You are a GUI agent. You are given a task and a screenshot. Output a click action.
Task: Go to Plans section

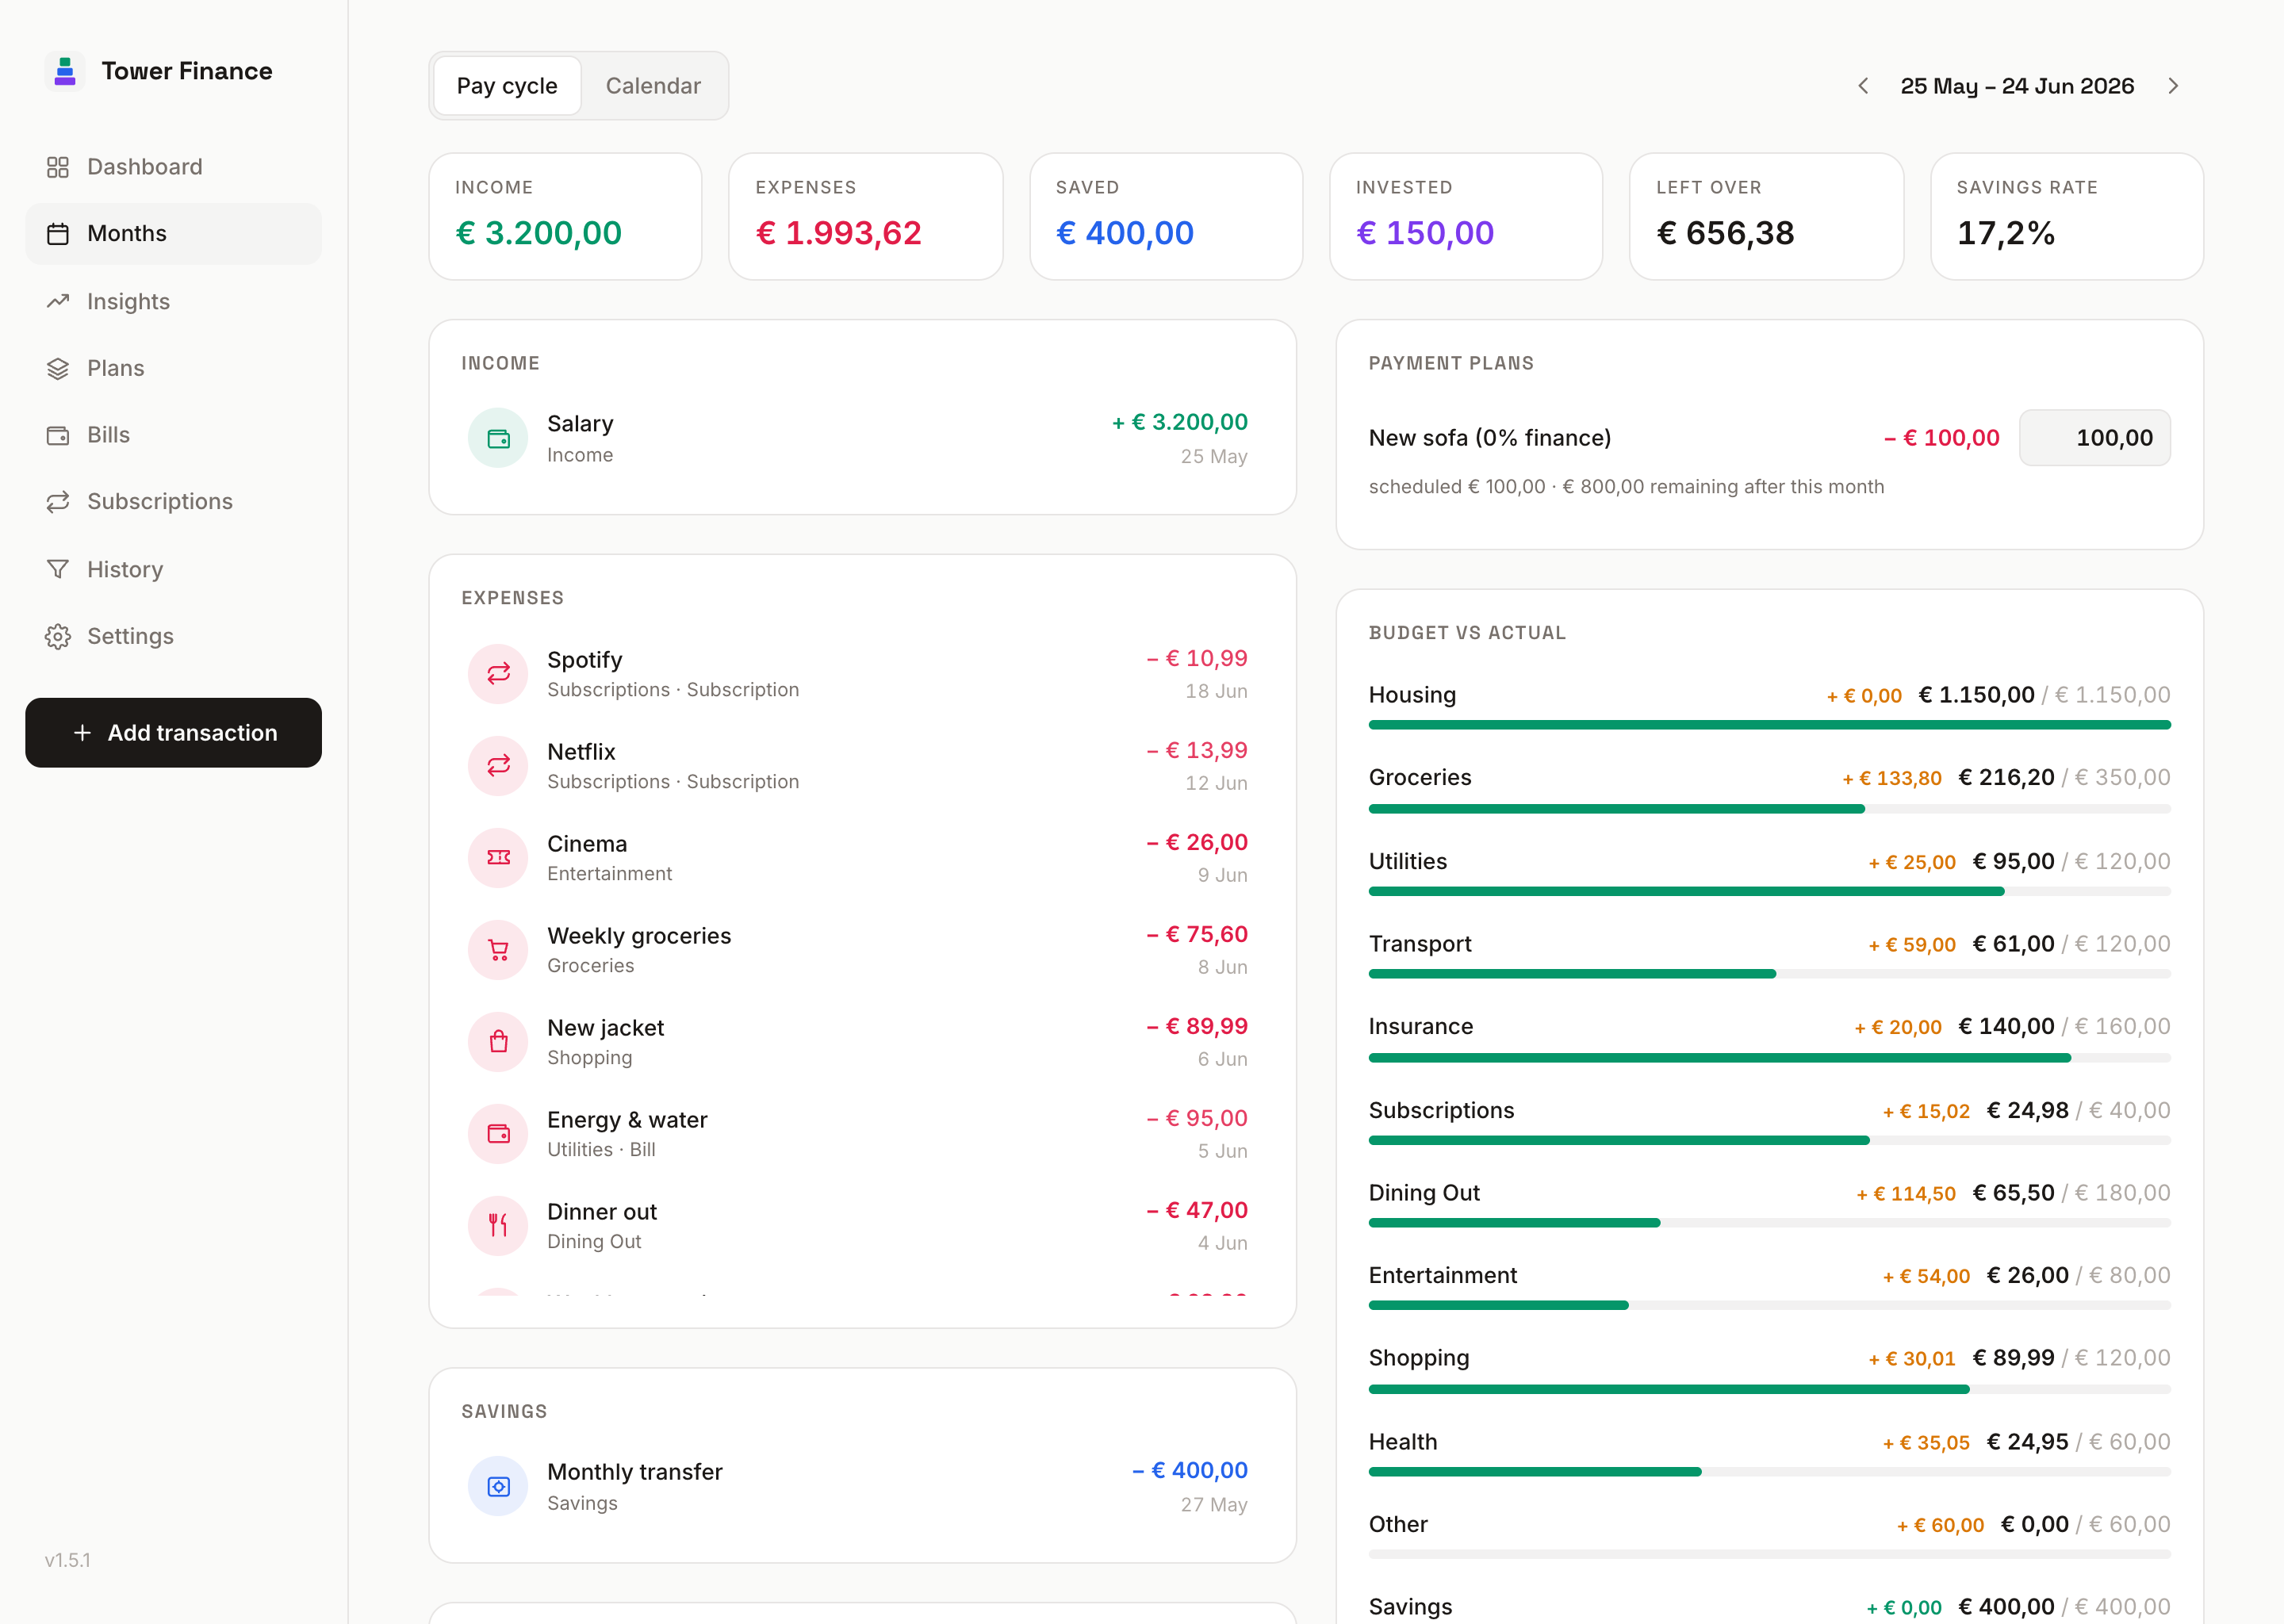point(173,368)
